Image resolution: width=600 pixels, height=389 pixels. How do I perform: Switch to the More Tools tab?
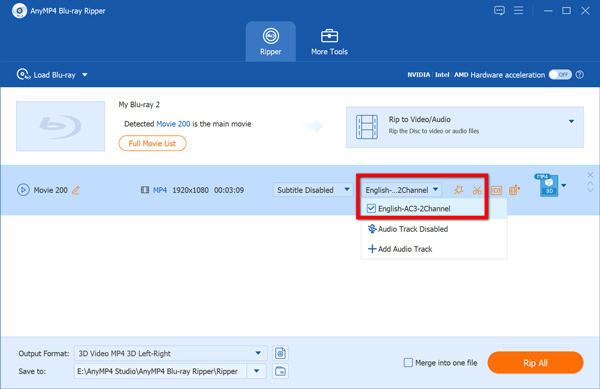(x=329, y=42)
